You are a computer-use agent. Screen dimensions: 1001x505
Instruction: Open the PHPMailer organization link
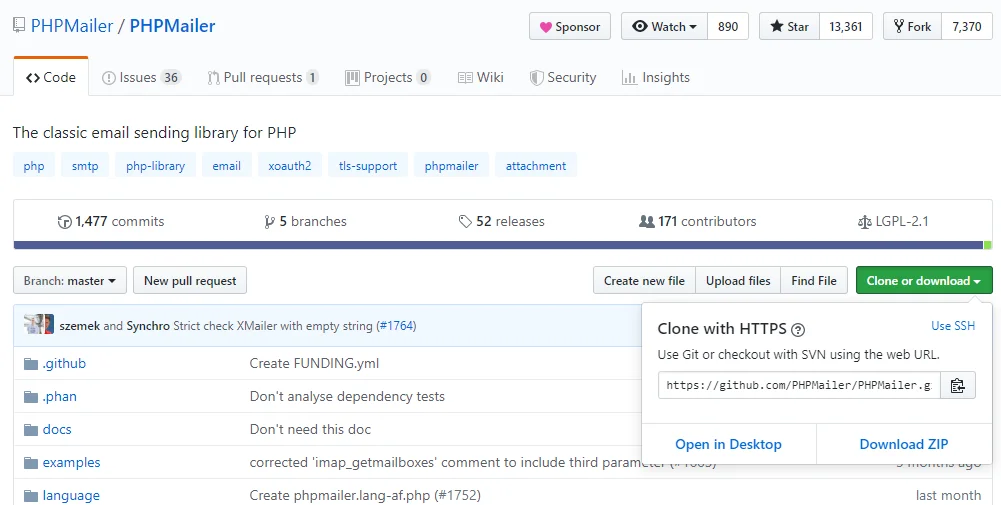[x=72, y=26]
